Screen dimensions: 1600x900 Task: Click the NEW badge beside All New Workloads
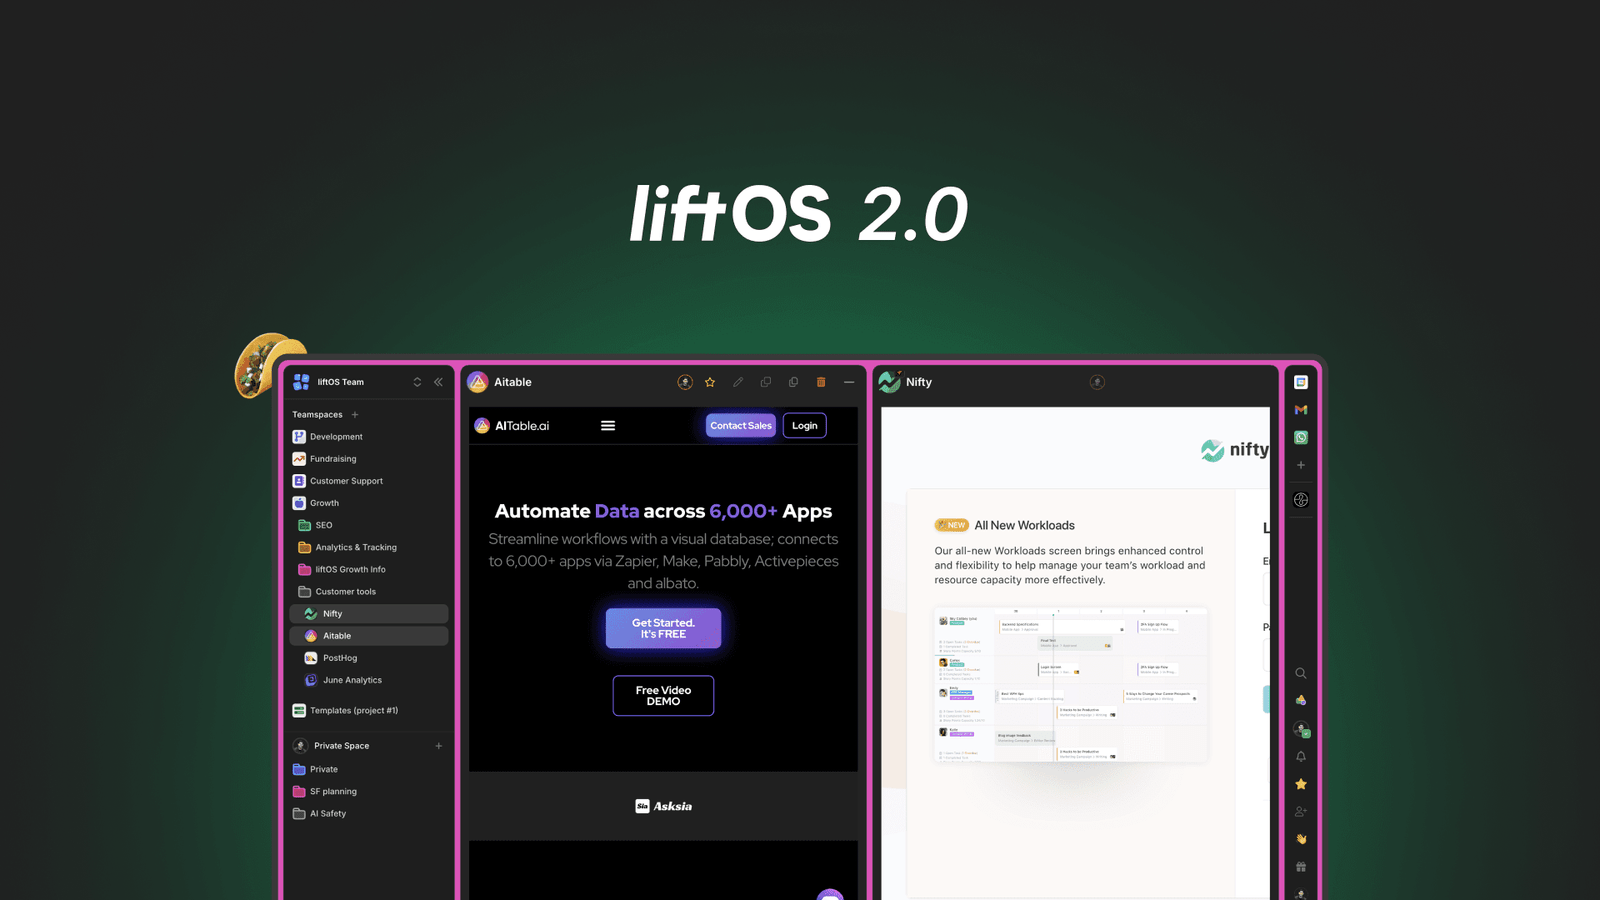(x=951, y=525)
